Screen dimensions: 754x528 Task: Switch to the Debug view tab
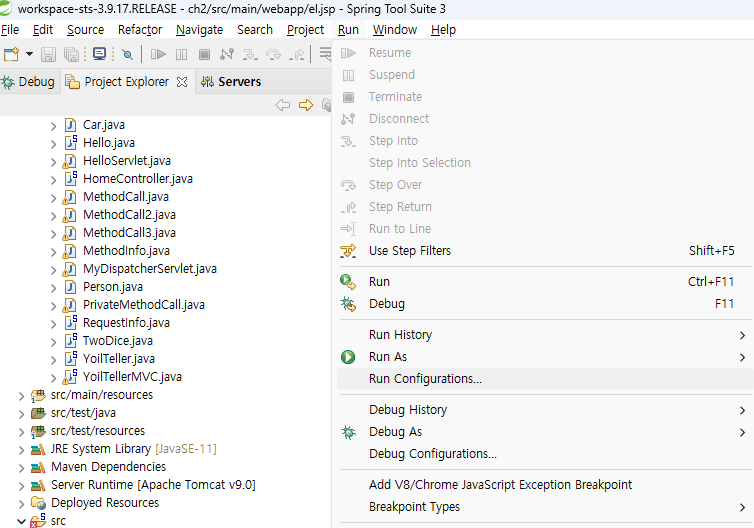[x=28, y=82]
